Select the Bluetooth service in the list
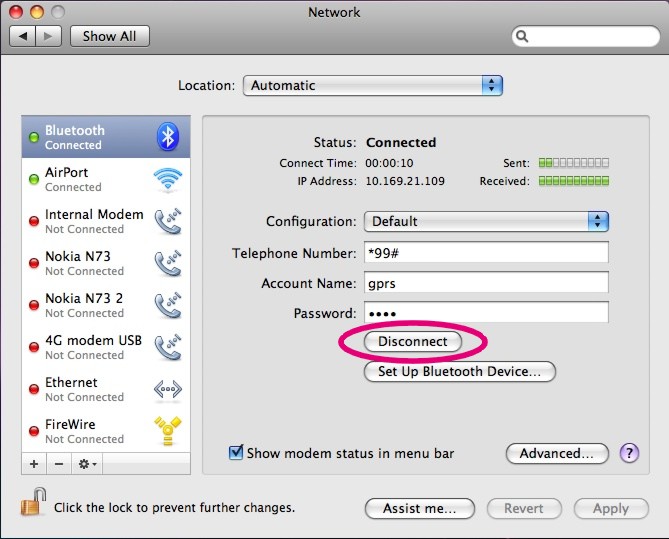This screenshot has width=669, height=539. [106, 137]
